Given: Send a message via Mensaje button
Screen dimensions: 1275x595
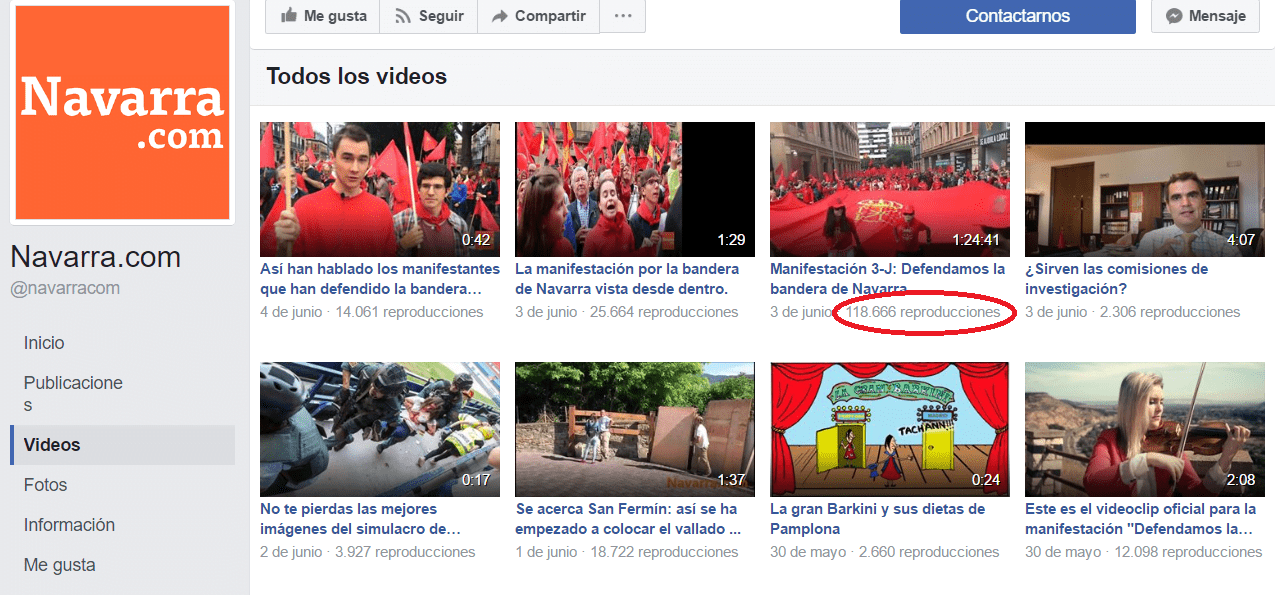Looking at the screenshot, I should (1205, 16).
